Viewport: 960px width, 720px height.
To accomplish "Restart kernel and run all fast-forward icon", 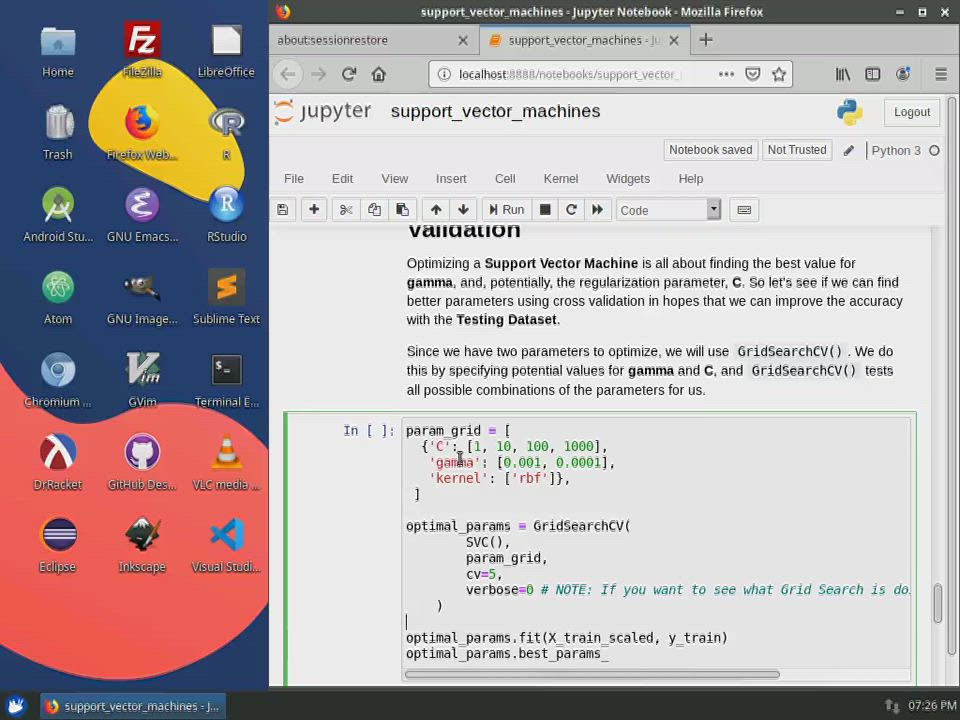I will tap(598, 210).
